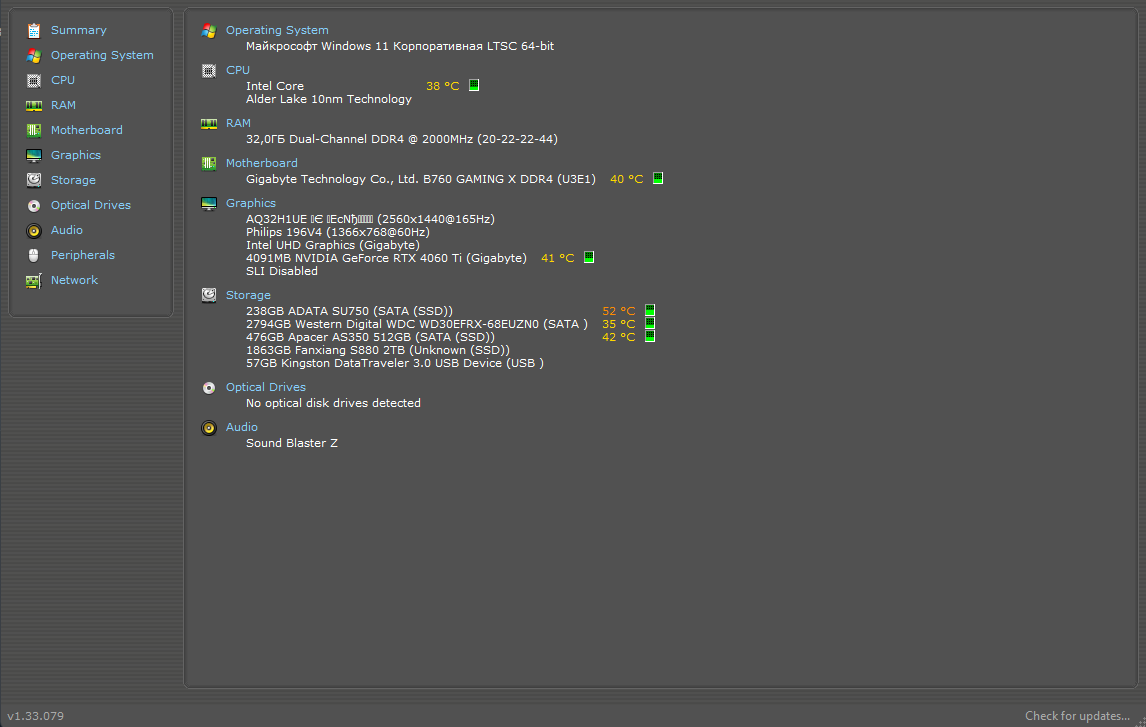1146x727 pixels.
Task: Click the WDC drive temperature 35 °C value
Action: click(619, 324)
